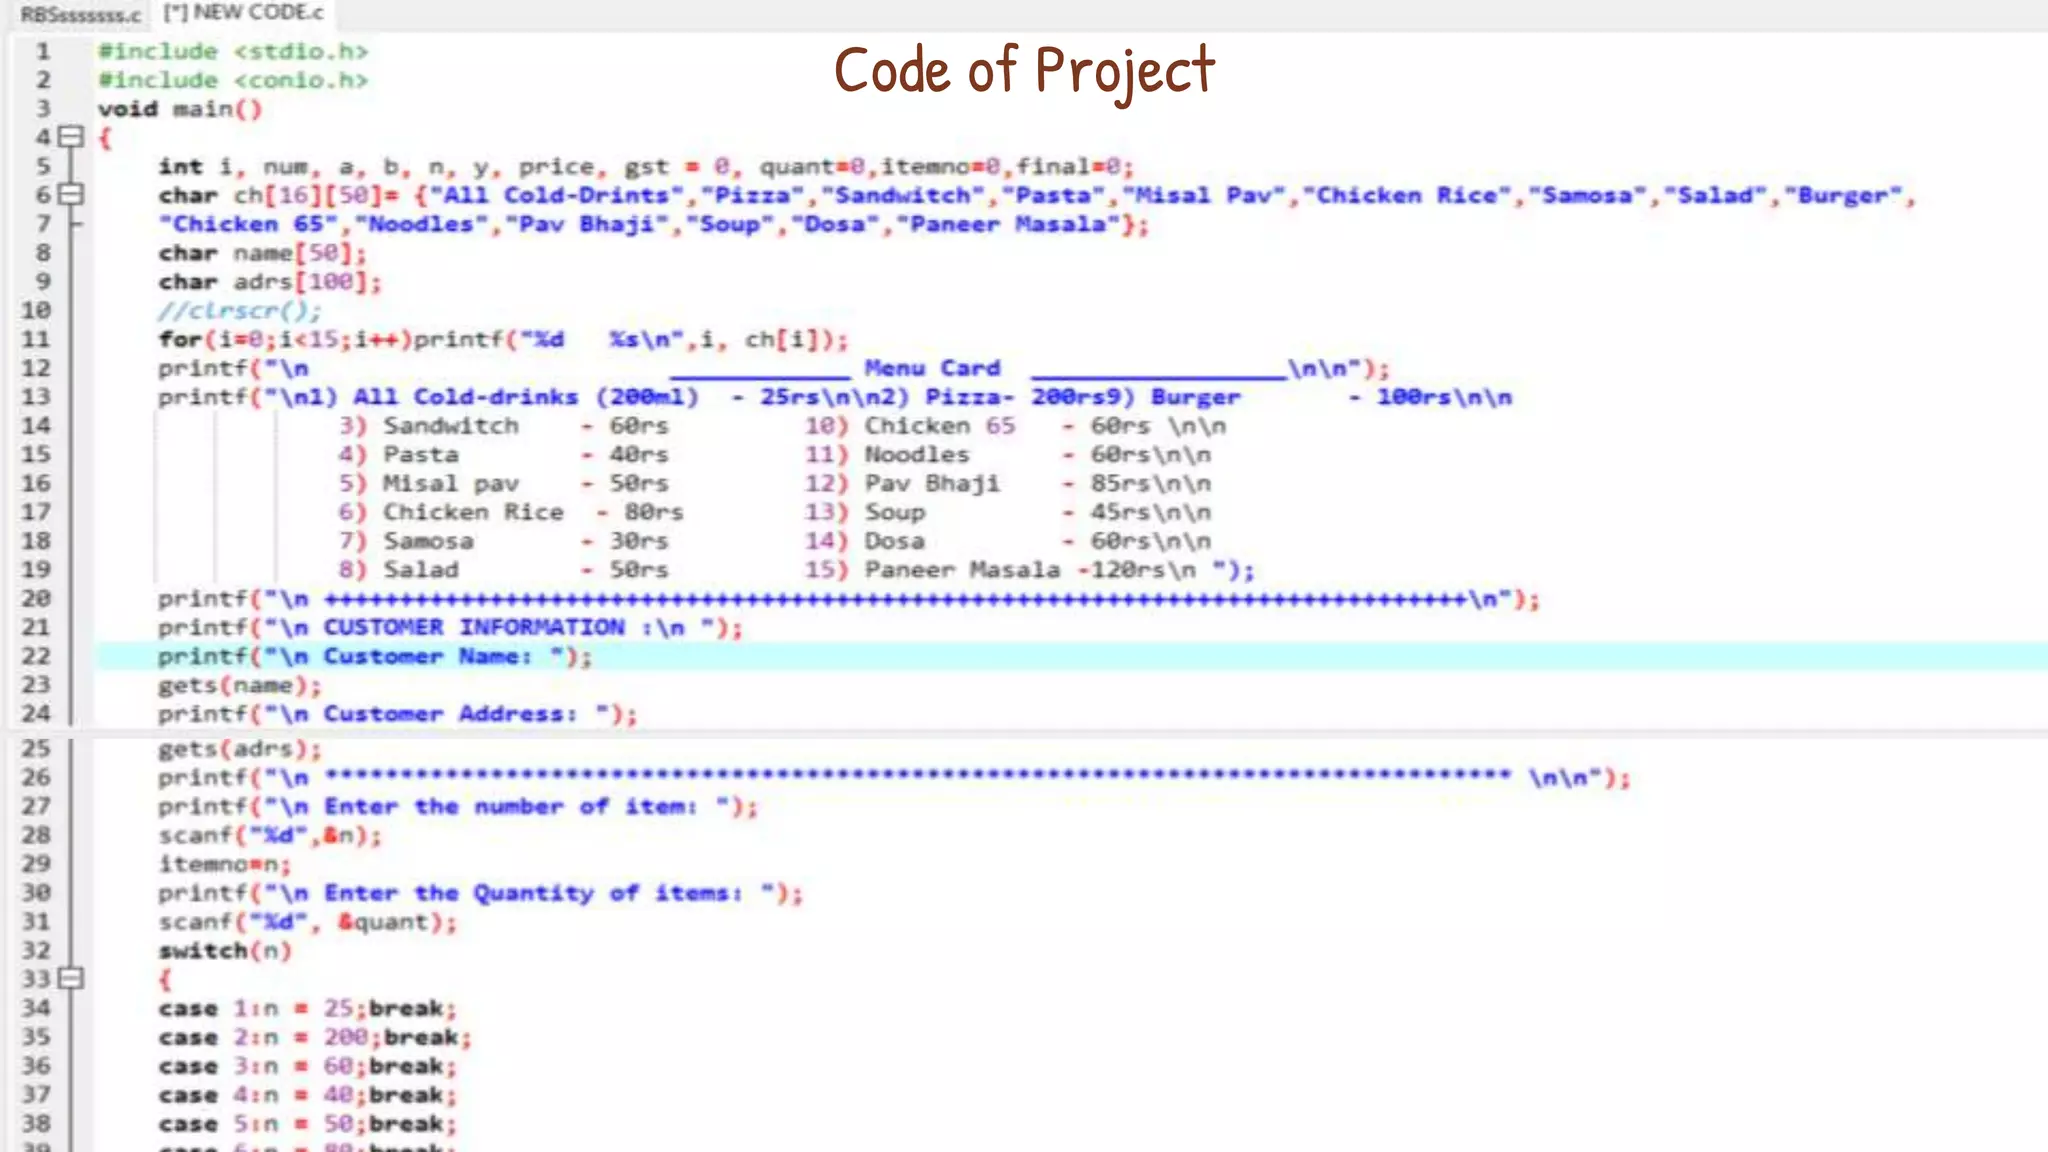
Task: Click the 'Code of Project' heading
Action: click(x=1024, y=72)
